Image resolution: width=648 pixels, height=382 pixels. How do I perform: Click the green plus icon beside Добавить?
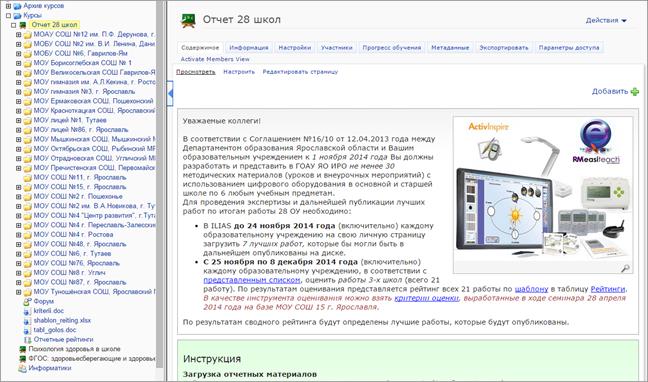pos(635,91)
